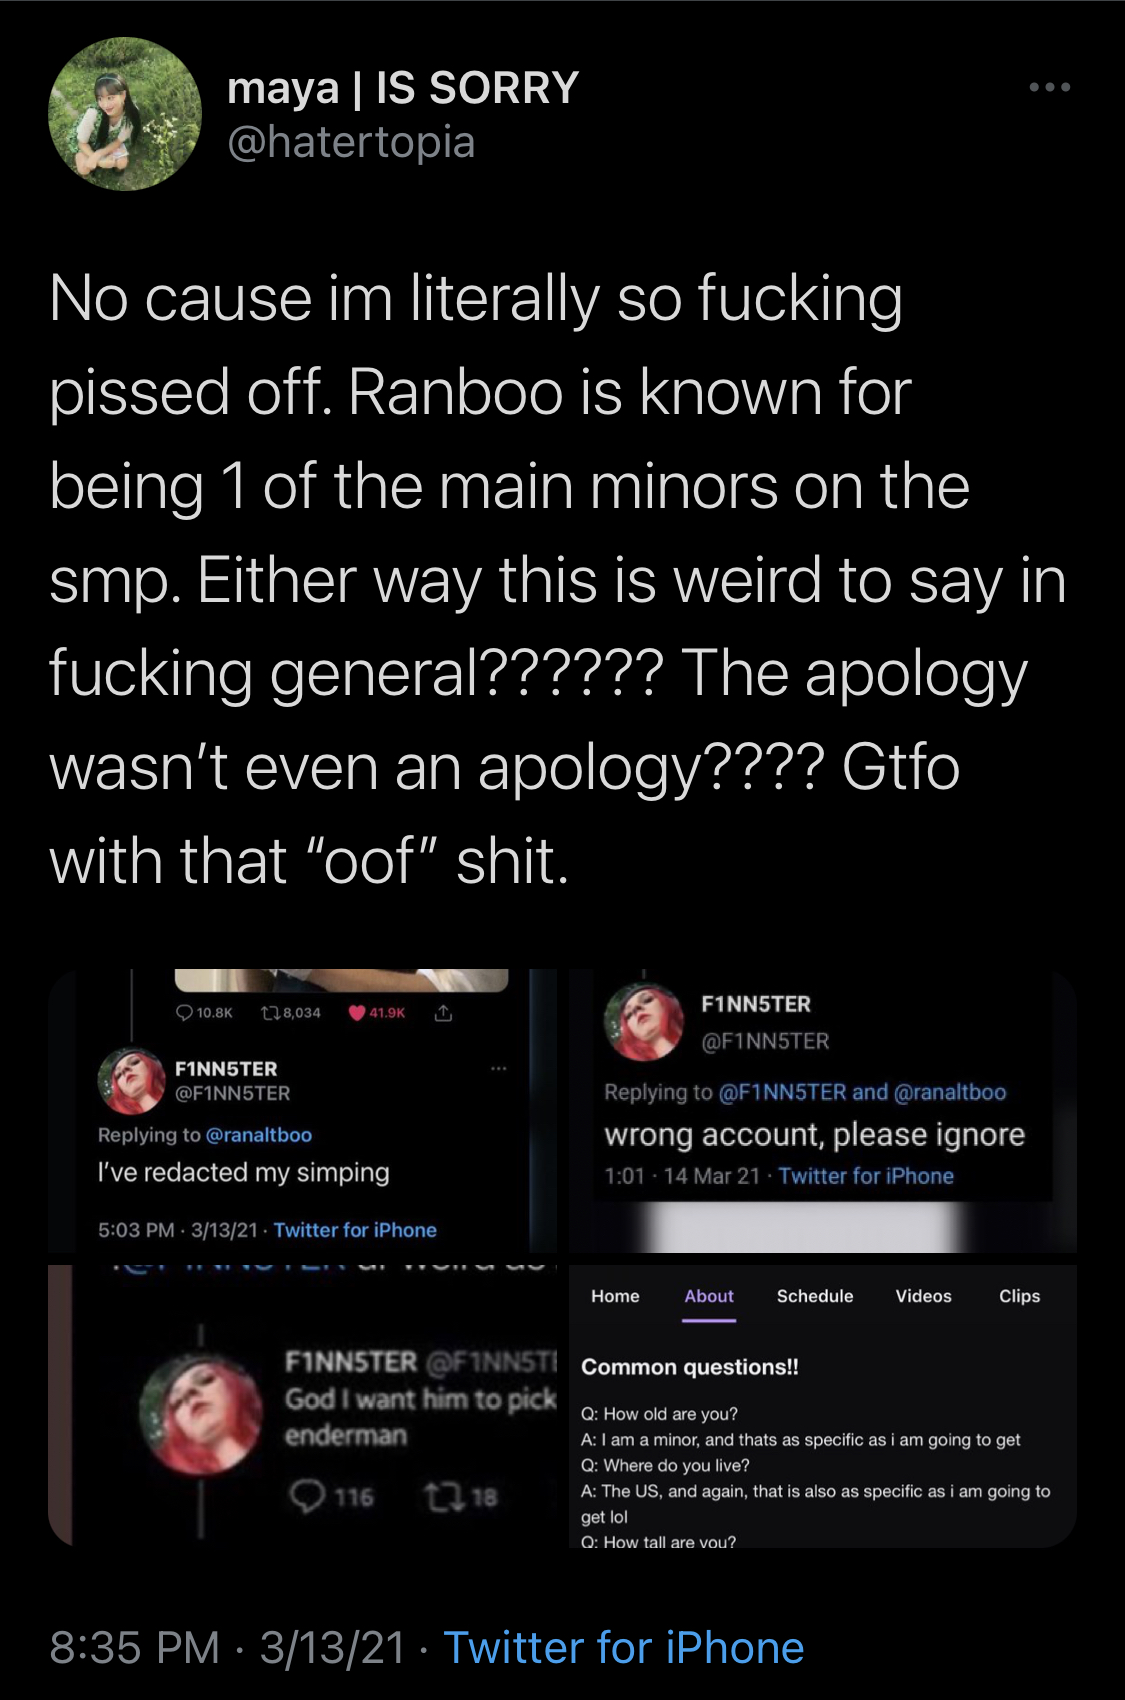The width and height of the screenshot is (1125, 1700).
Task: Select the Schedule tab in embedded screenshot
Action: click(815, 1296)
